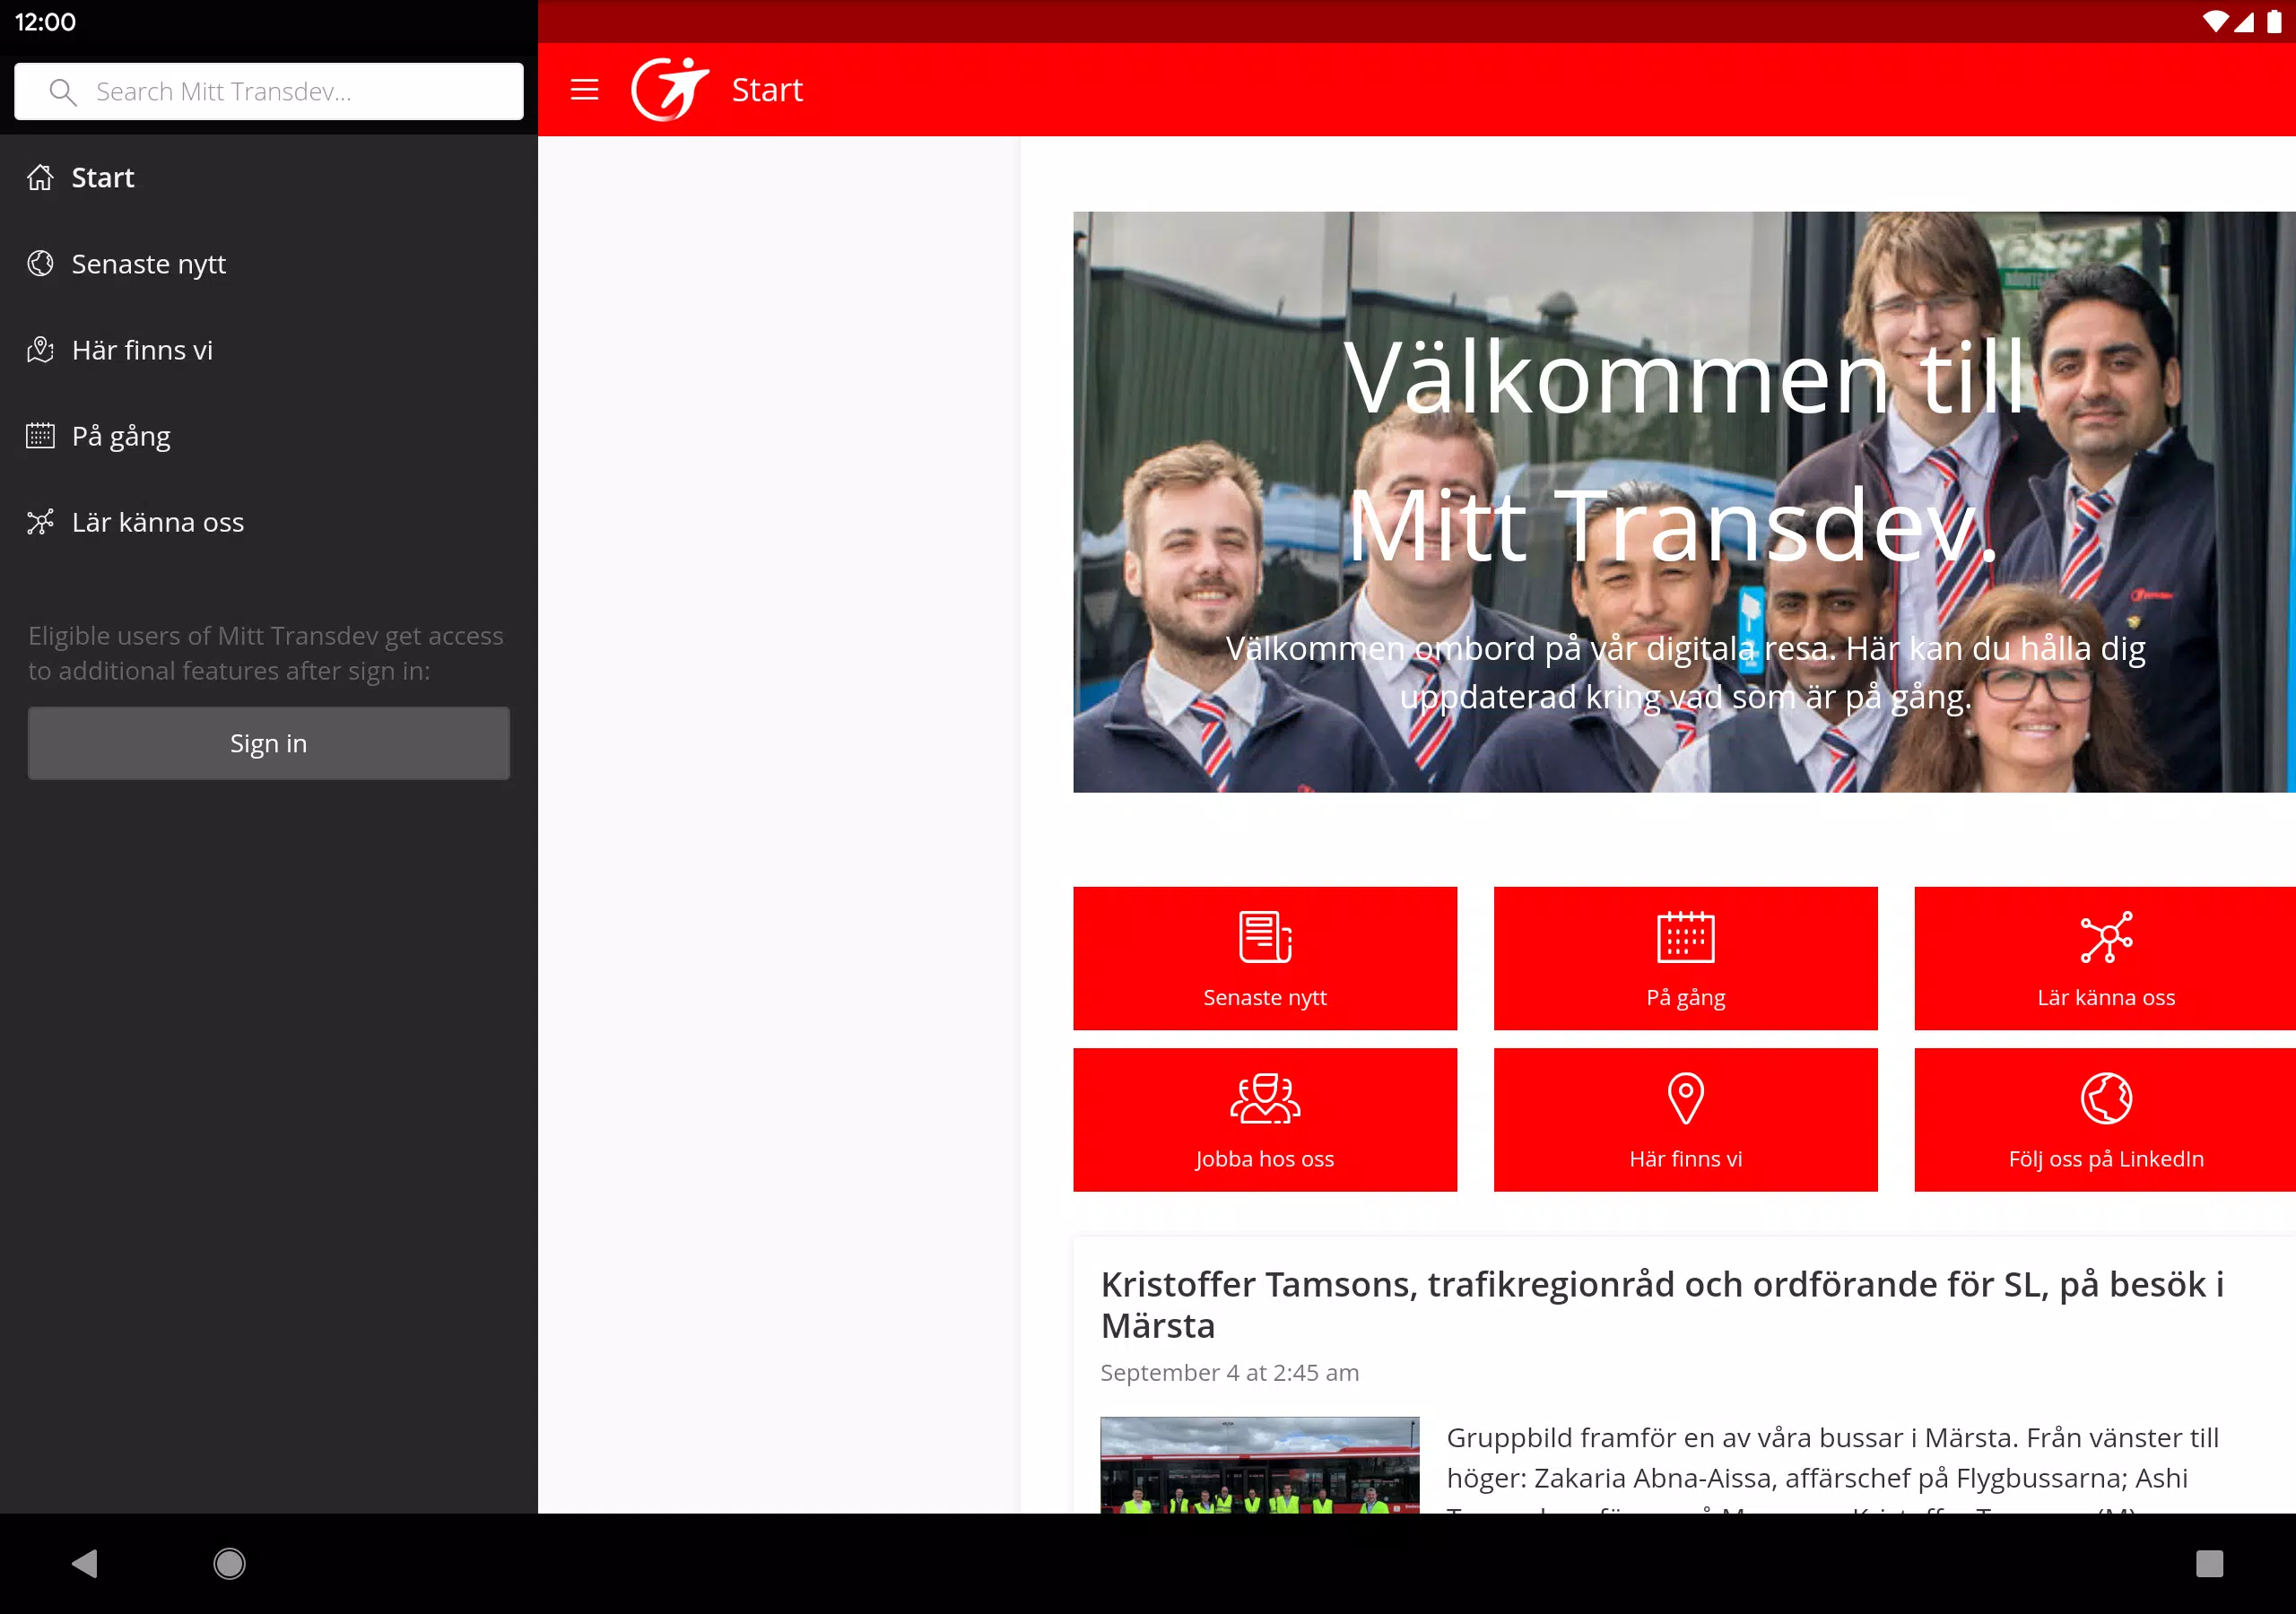Click the globe icon beside Senaste nytt
Viewport: 2296px width, 1614px height.
pos(40,263)
